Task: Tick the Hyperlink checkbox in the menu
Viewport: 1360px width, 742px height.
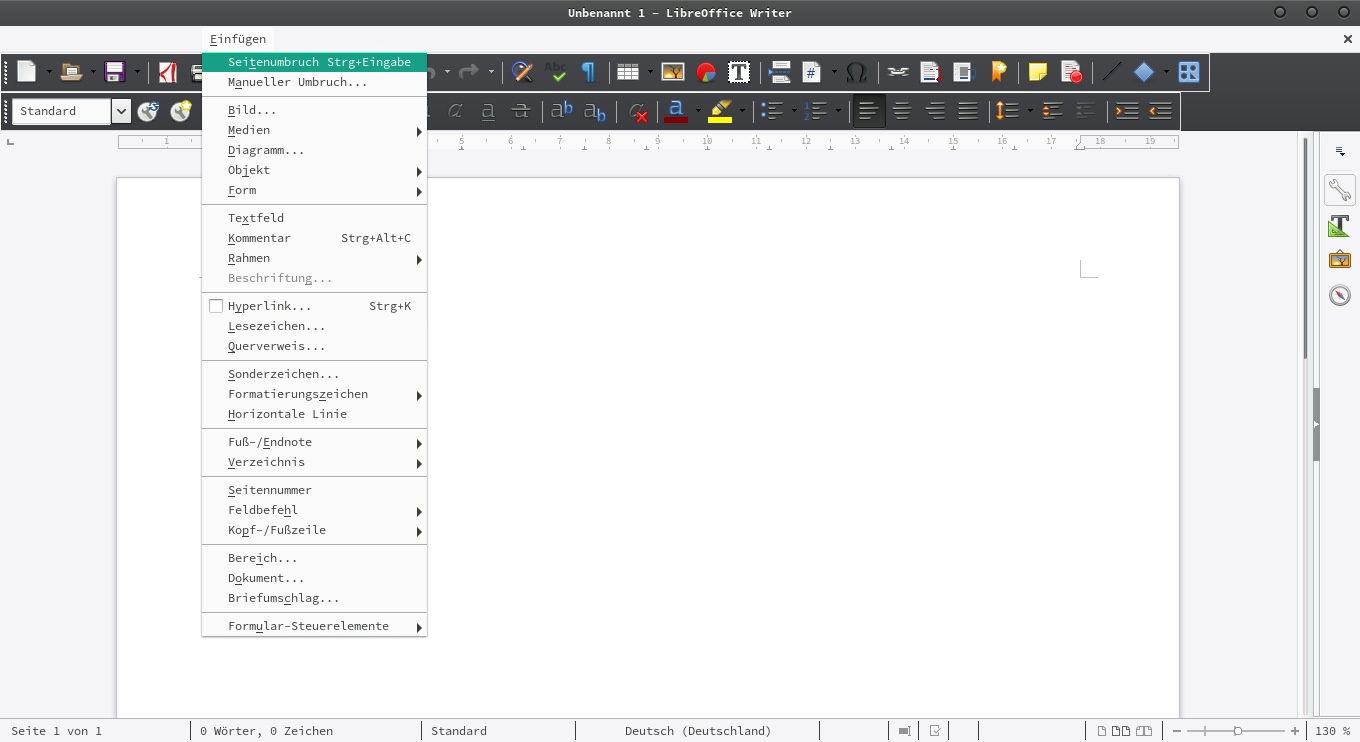Action: [216, 306]
